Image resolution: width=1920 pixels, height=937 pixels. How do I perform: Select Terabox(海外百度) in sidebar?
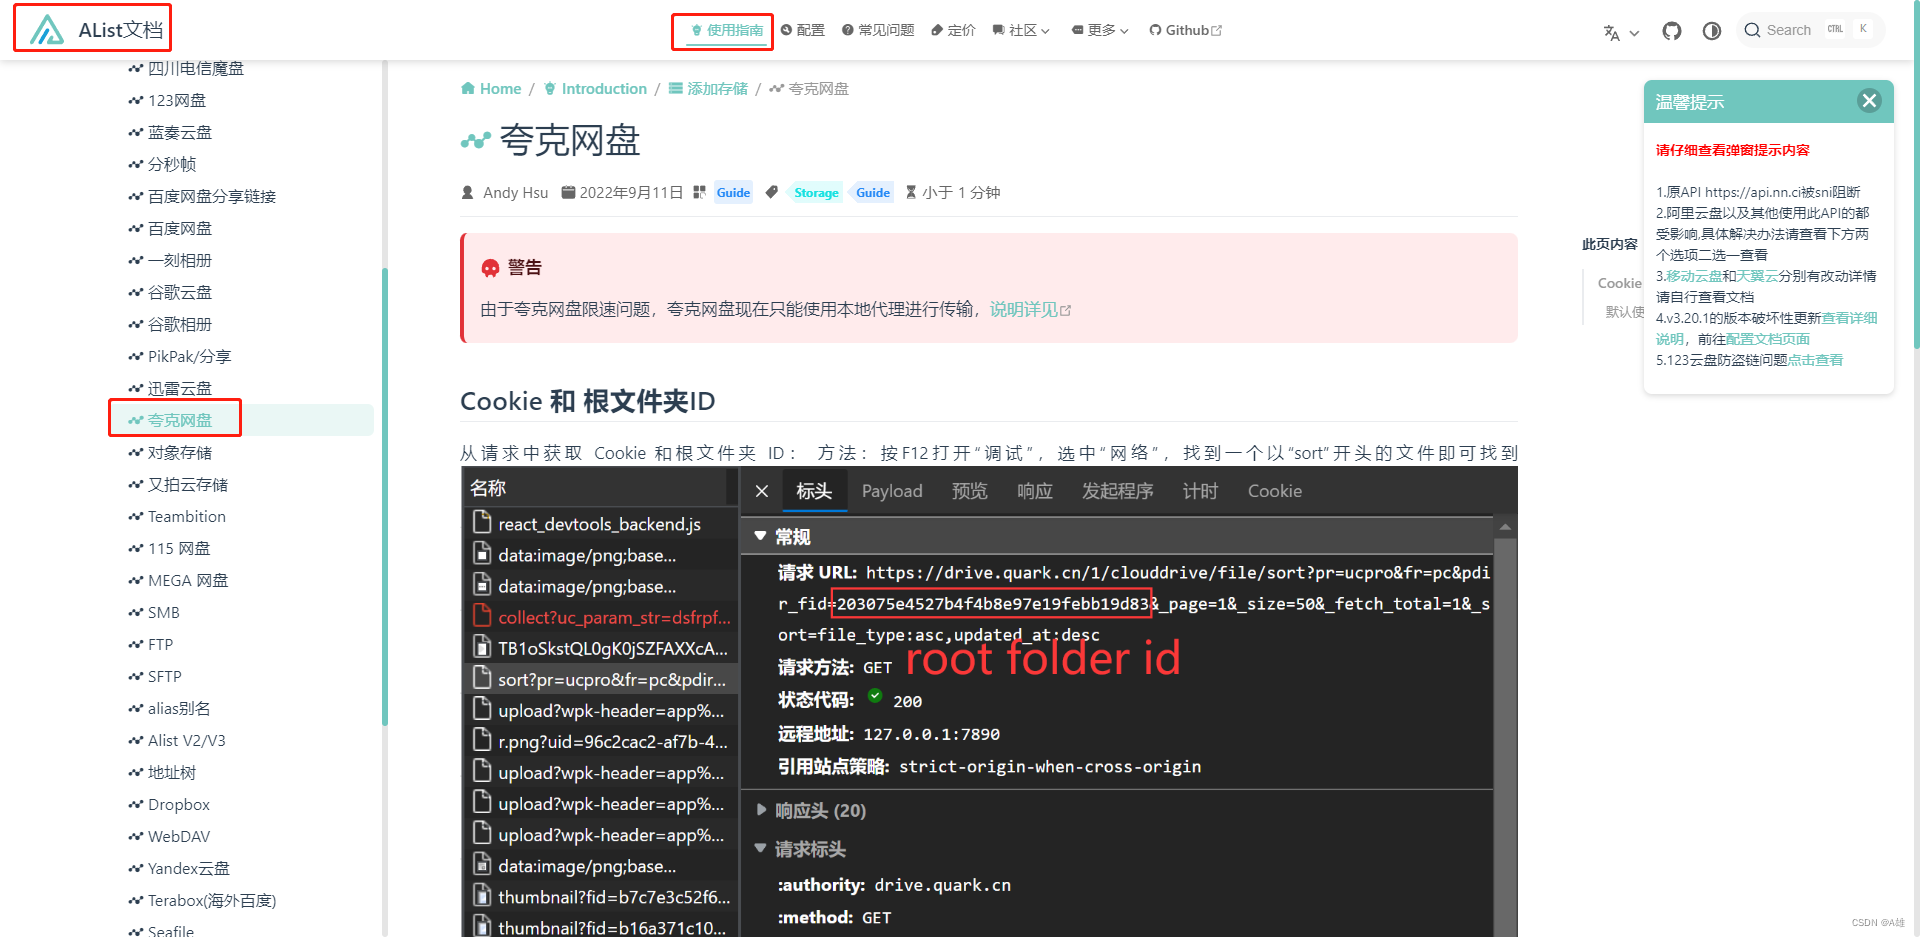coord(203,901)
